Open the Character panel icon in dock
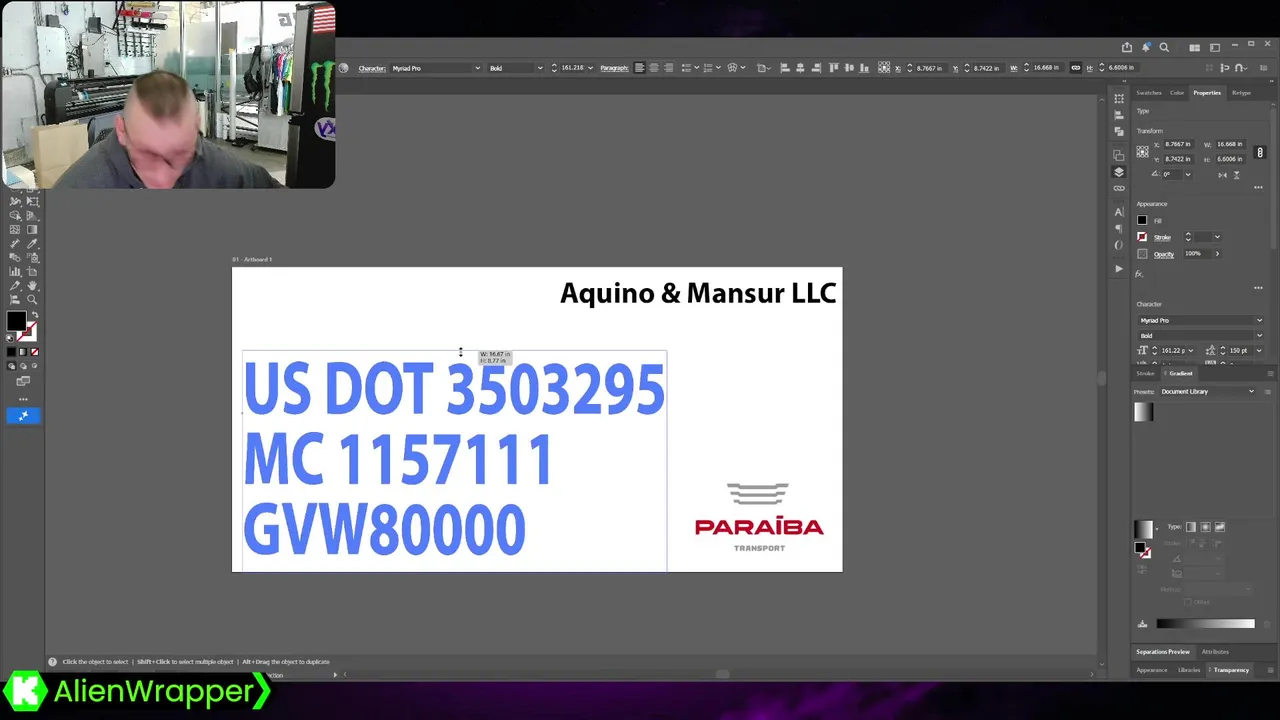Screen dimensions: 1280x720 pos(1119,212)
